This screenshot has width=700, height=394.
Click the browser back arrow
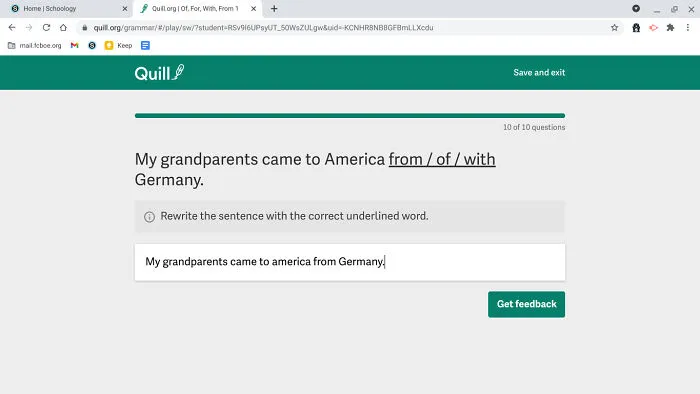(x=12, y=28)
